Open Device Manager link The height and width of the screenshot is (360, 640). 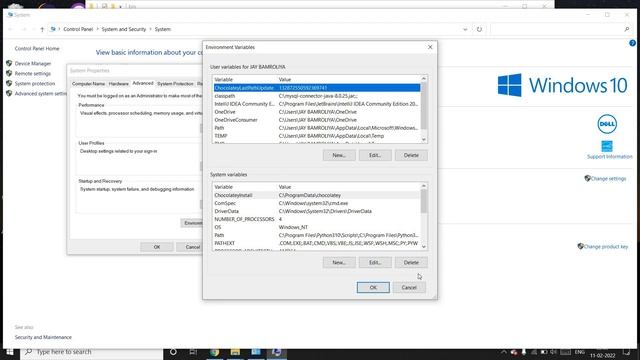pos(33,64)
